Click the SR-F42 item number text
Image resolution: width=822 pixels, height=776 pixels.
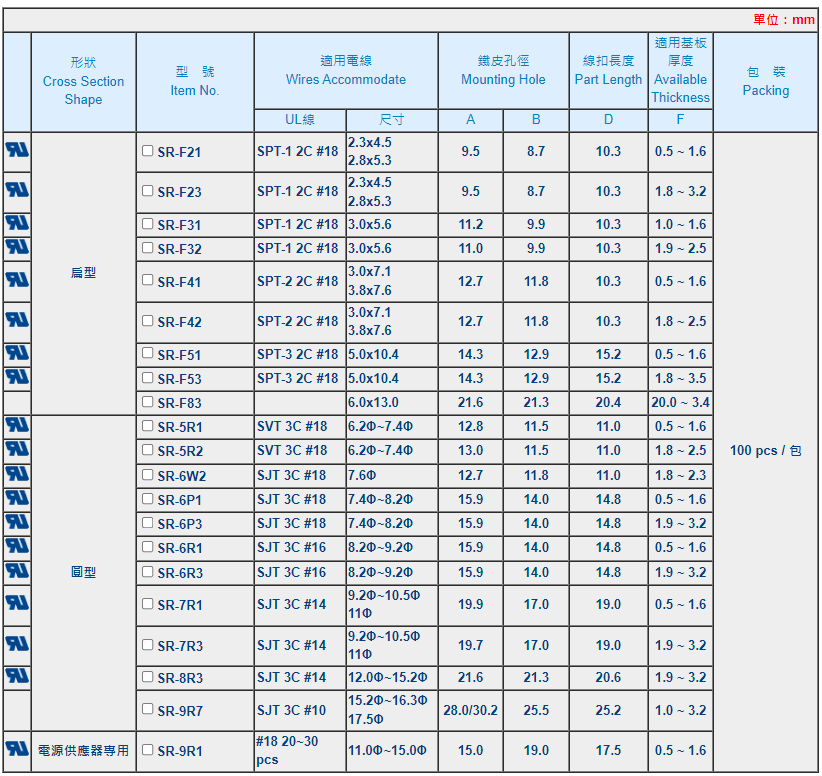179,322
